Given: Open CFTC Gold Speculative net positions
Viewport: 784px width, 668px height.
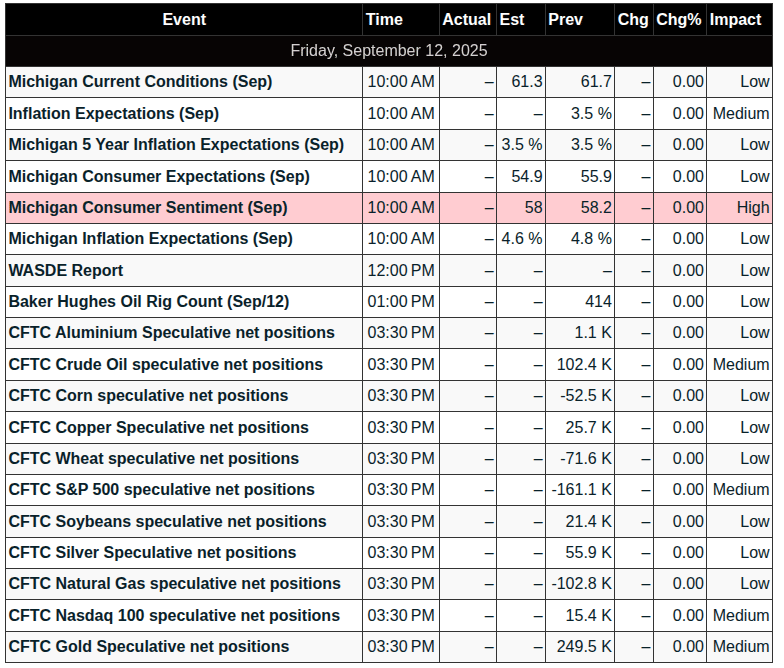Looking at the screenshot, I should point(149,646).
